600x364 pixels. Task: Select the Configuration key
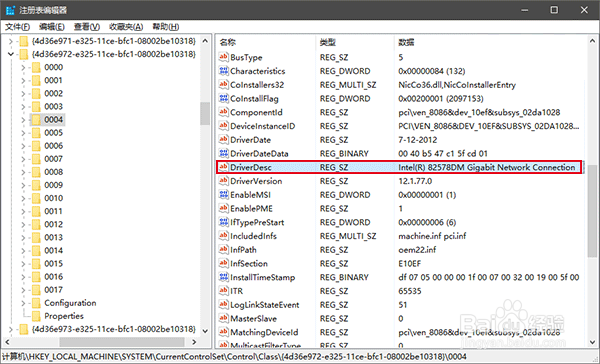pyautogui.click(x=70, y=303)
